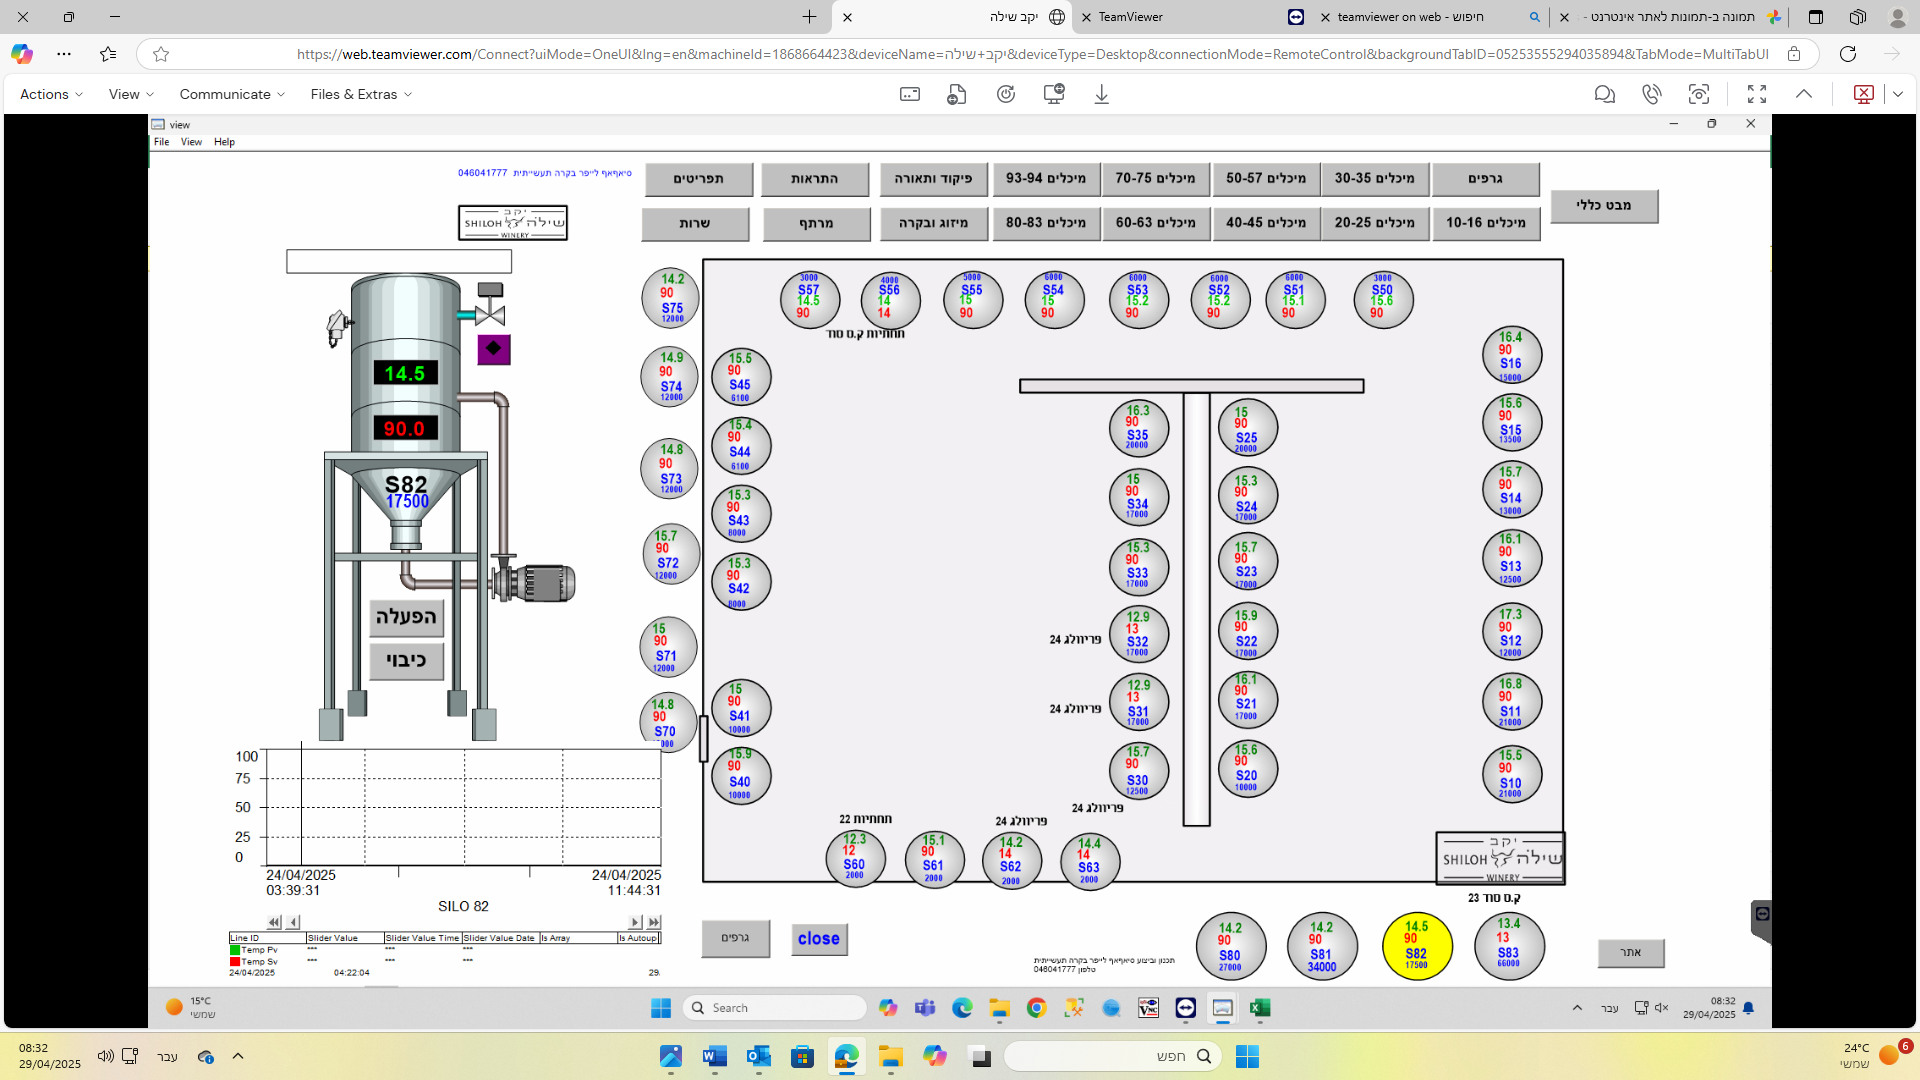Click the red Temp Sv color swatch

[235, 961]
